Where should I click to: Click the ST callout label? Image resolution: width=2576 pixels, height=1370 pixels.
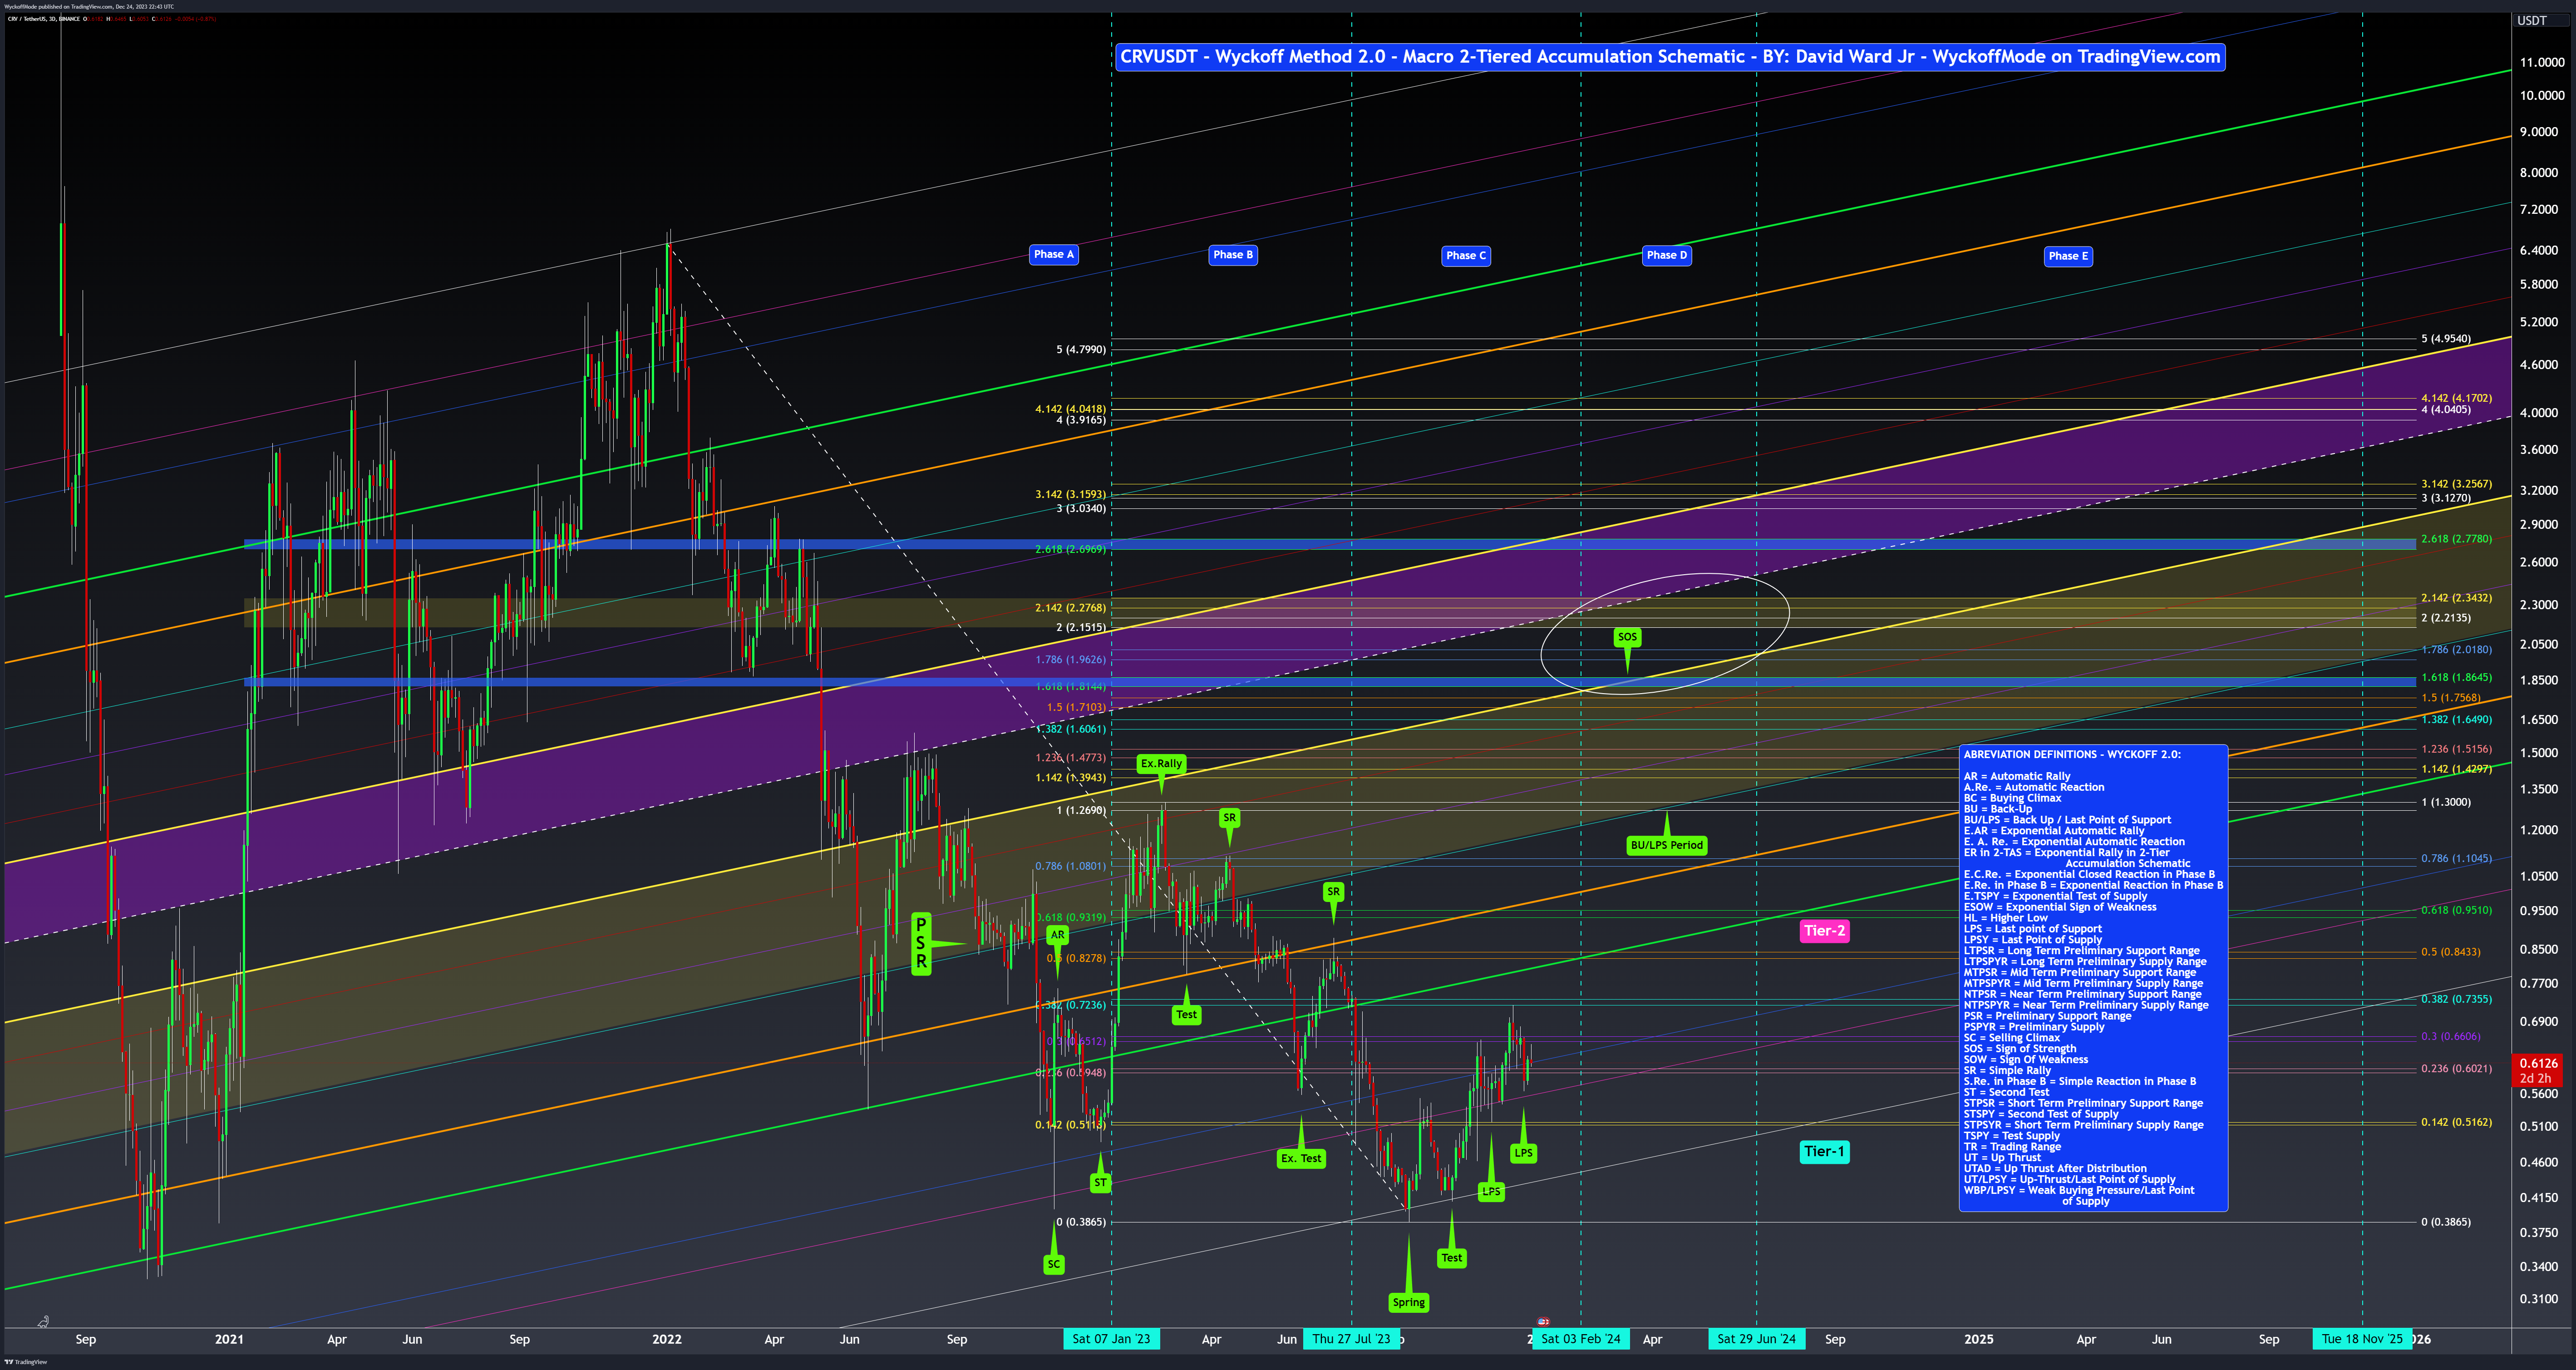[1100, 1182]
